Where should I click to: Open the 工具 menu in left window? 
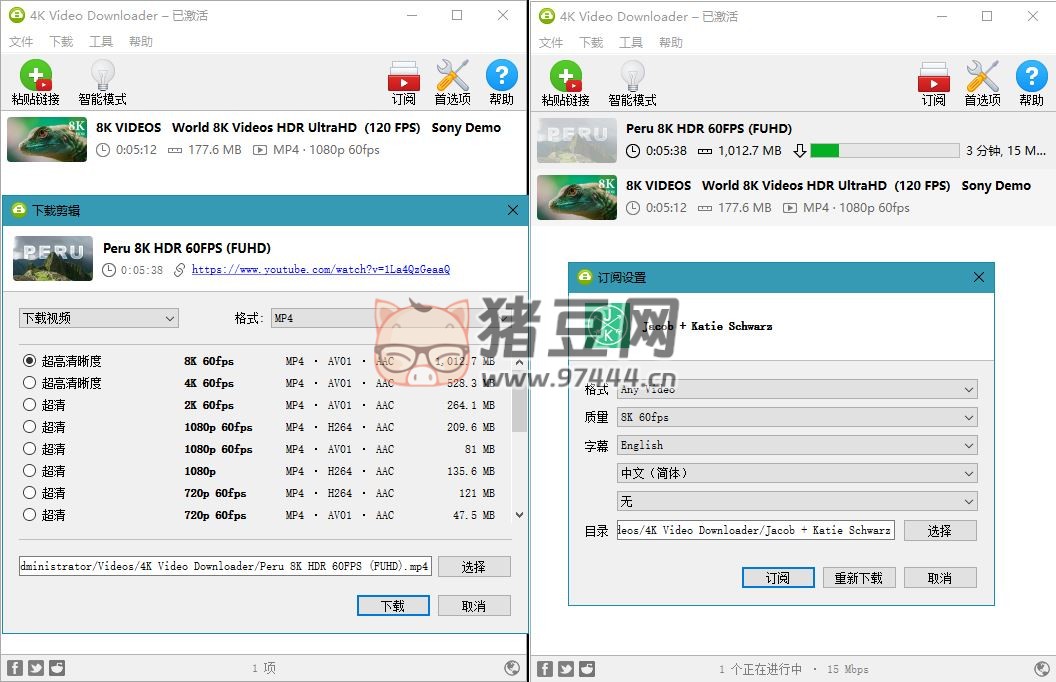(x=101, y=42)
